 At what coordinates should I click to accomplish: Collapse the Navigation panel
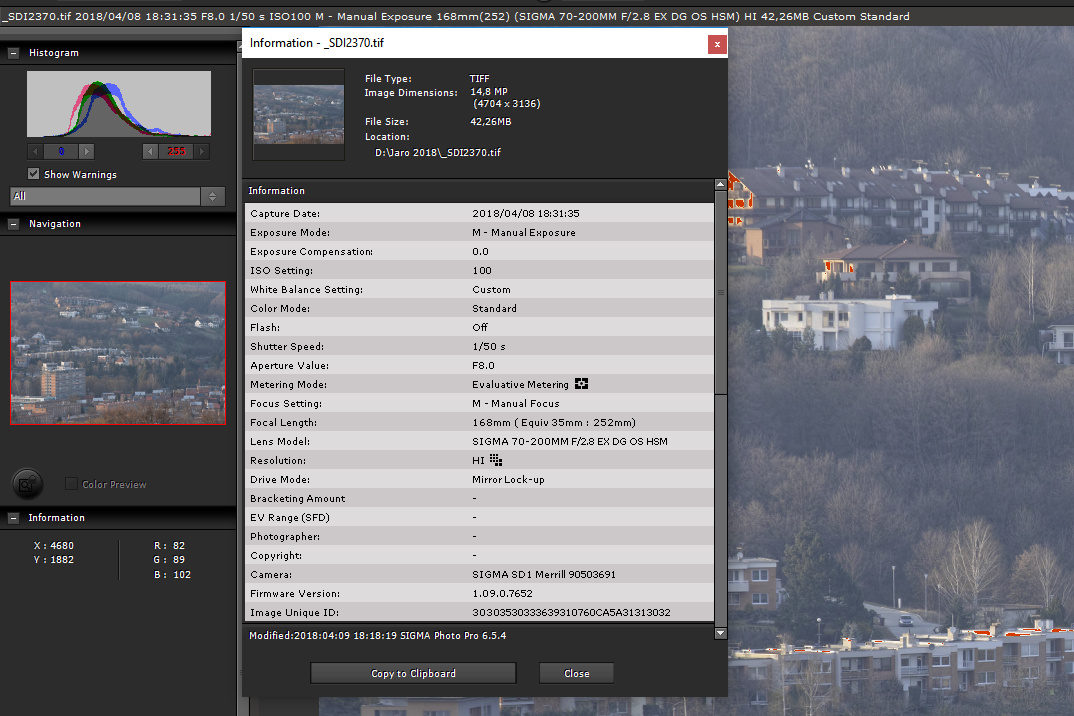(x=13, y=224)
